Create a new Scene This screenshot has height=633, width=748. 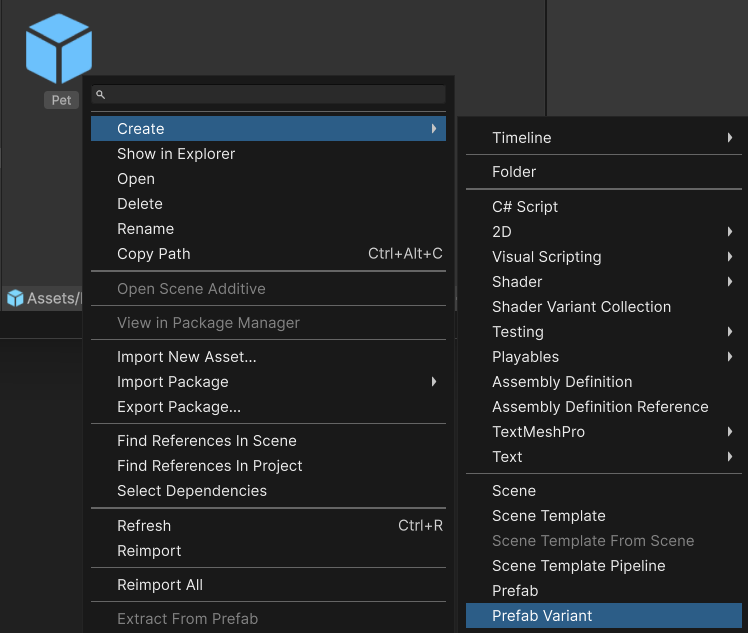[603, 491]
